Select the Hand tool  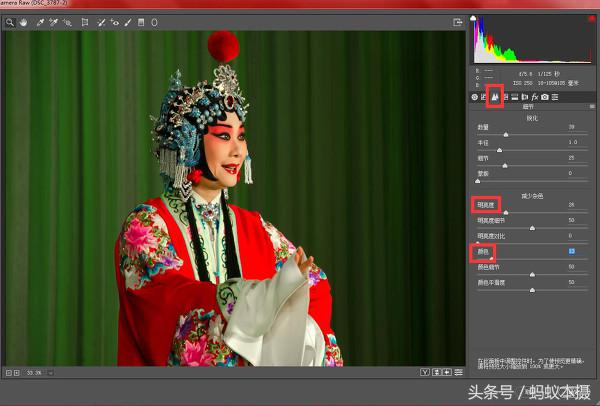point(24,23)
